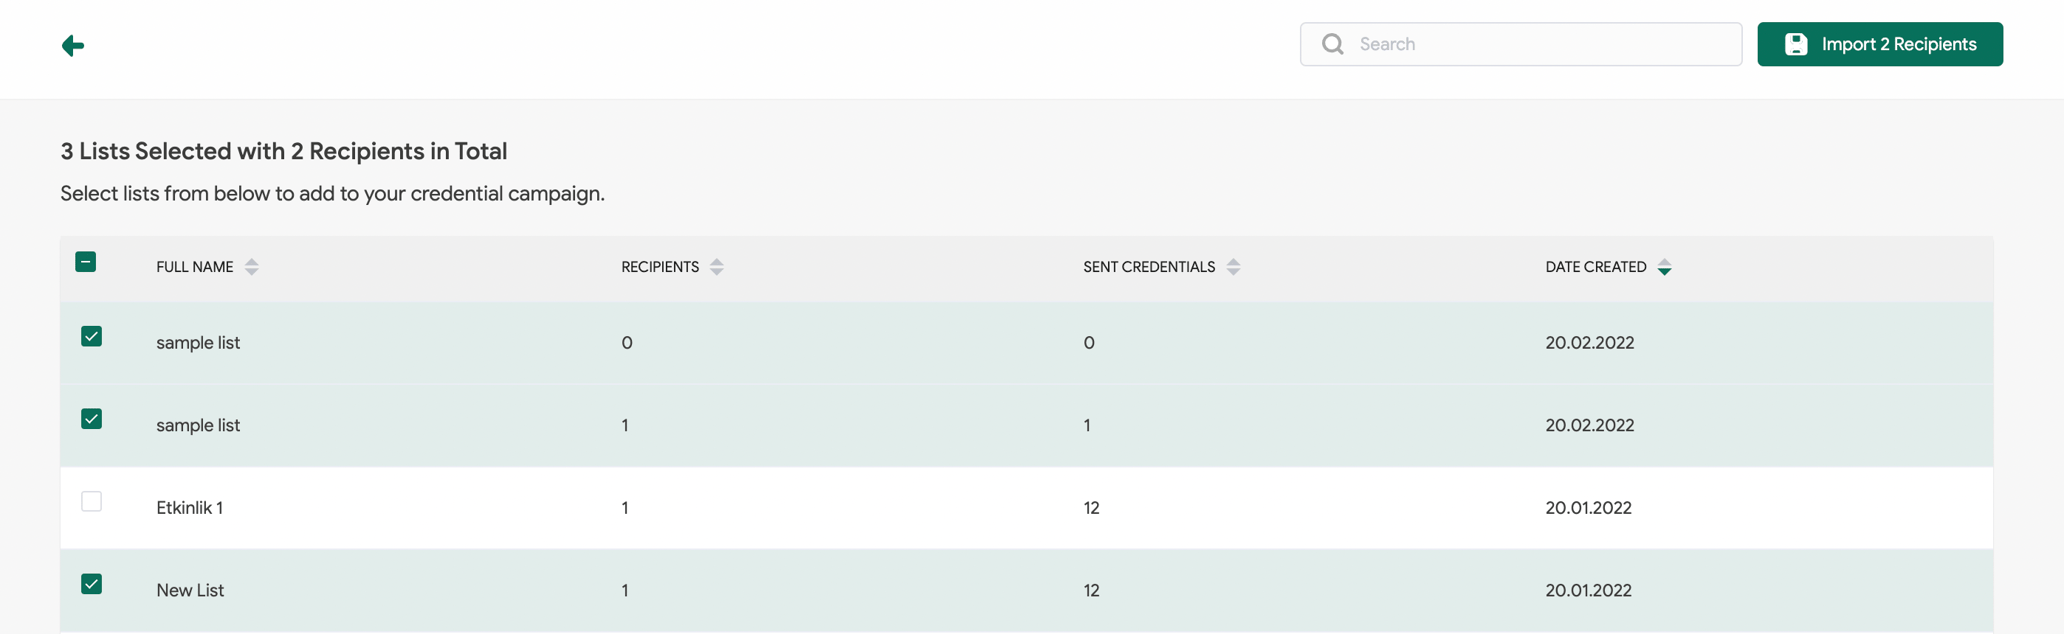Deselect the New List checkbox
Viewport: 2064px width, 634px height.
pyautogui.click(x=91, y=584)
